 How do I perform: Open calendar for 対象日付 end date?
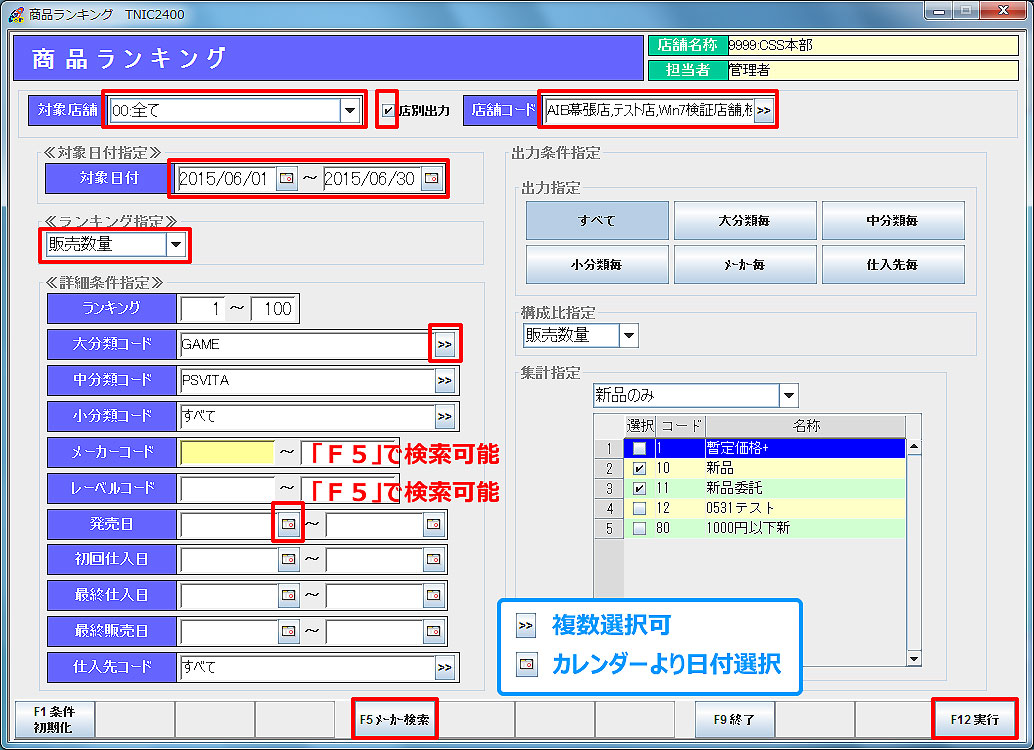[431, 179]
